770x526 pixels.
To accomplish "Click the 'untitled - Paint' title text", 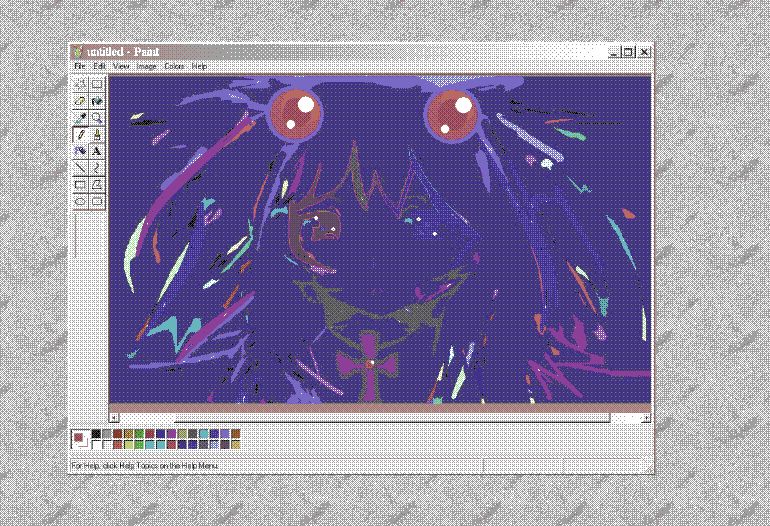I will tap(123, 52).
